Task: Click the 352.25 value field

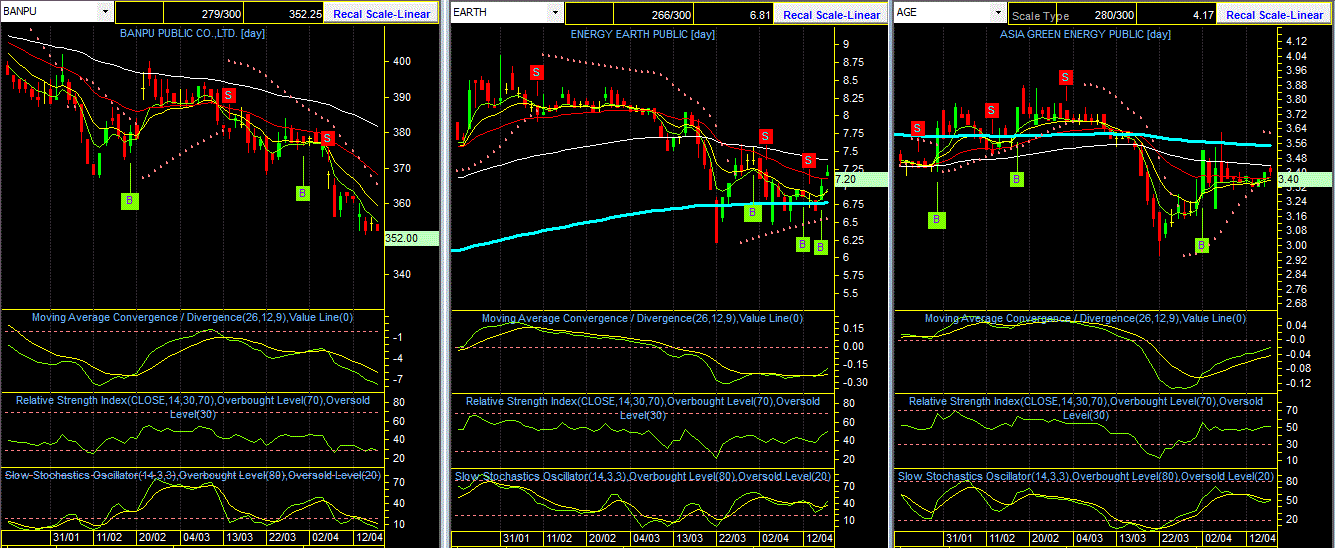Action: pyautogui.click(x=283, y=14)
